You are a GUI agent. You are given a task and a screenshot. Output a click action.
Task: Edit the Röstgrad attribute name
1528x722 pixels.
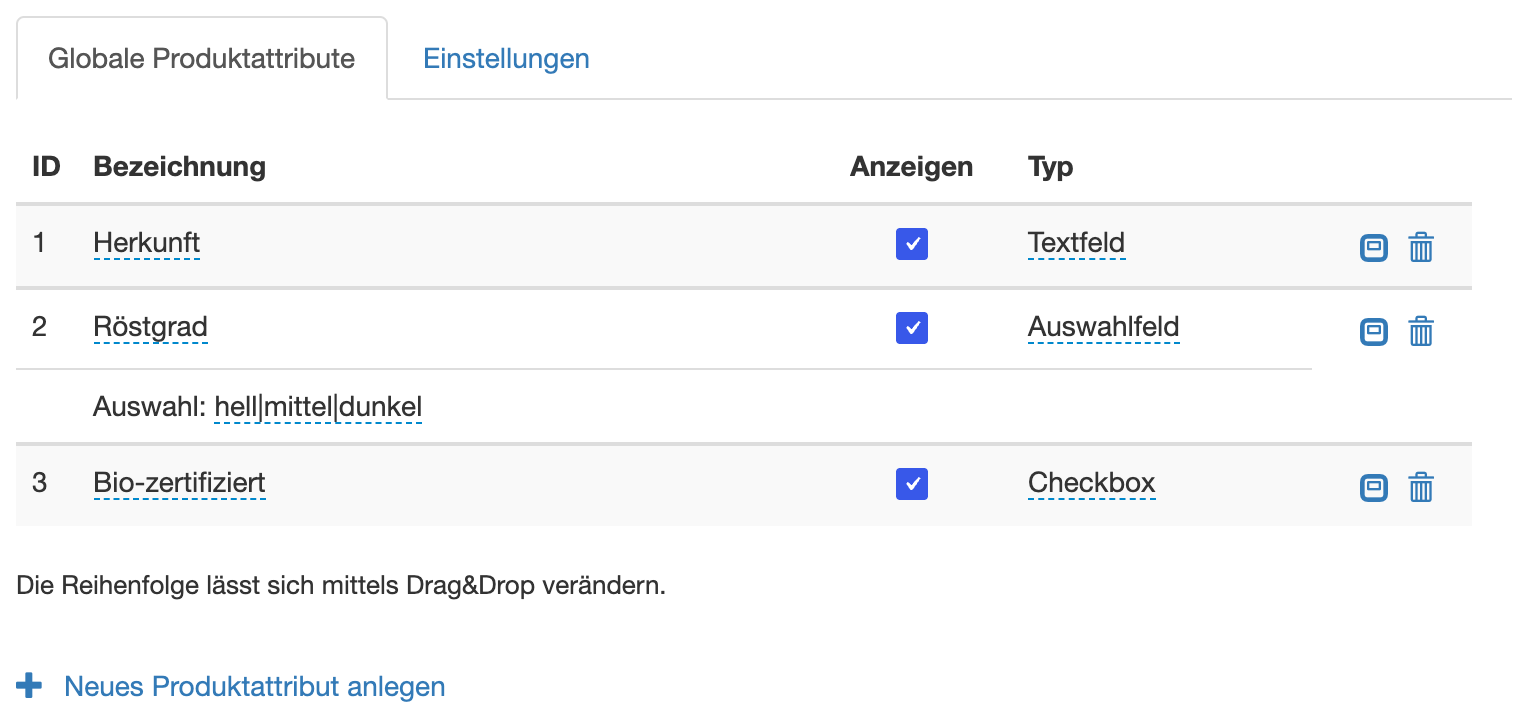pyautogui.click(x=151, y=327)
